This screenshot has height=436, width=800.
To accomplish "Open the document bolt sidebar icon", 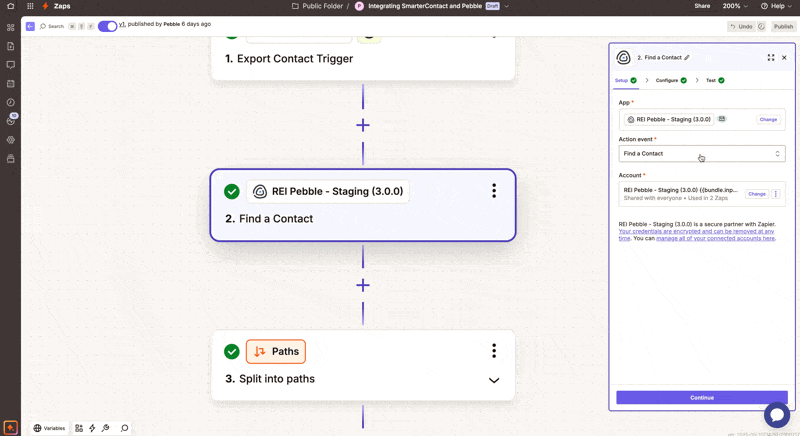I will [x=10, y=46].
